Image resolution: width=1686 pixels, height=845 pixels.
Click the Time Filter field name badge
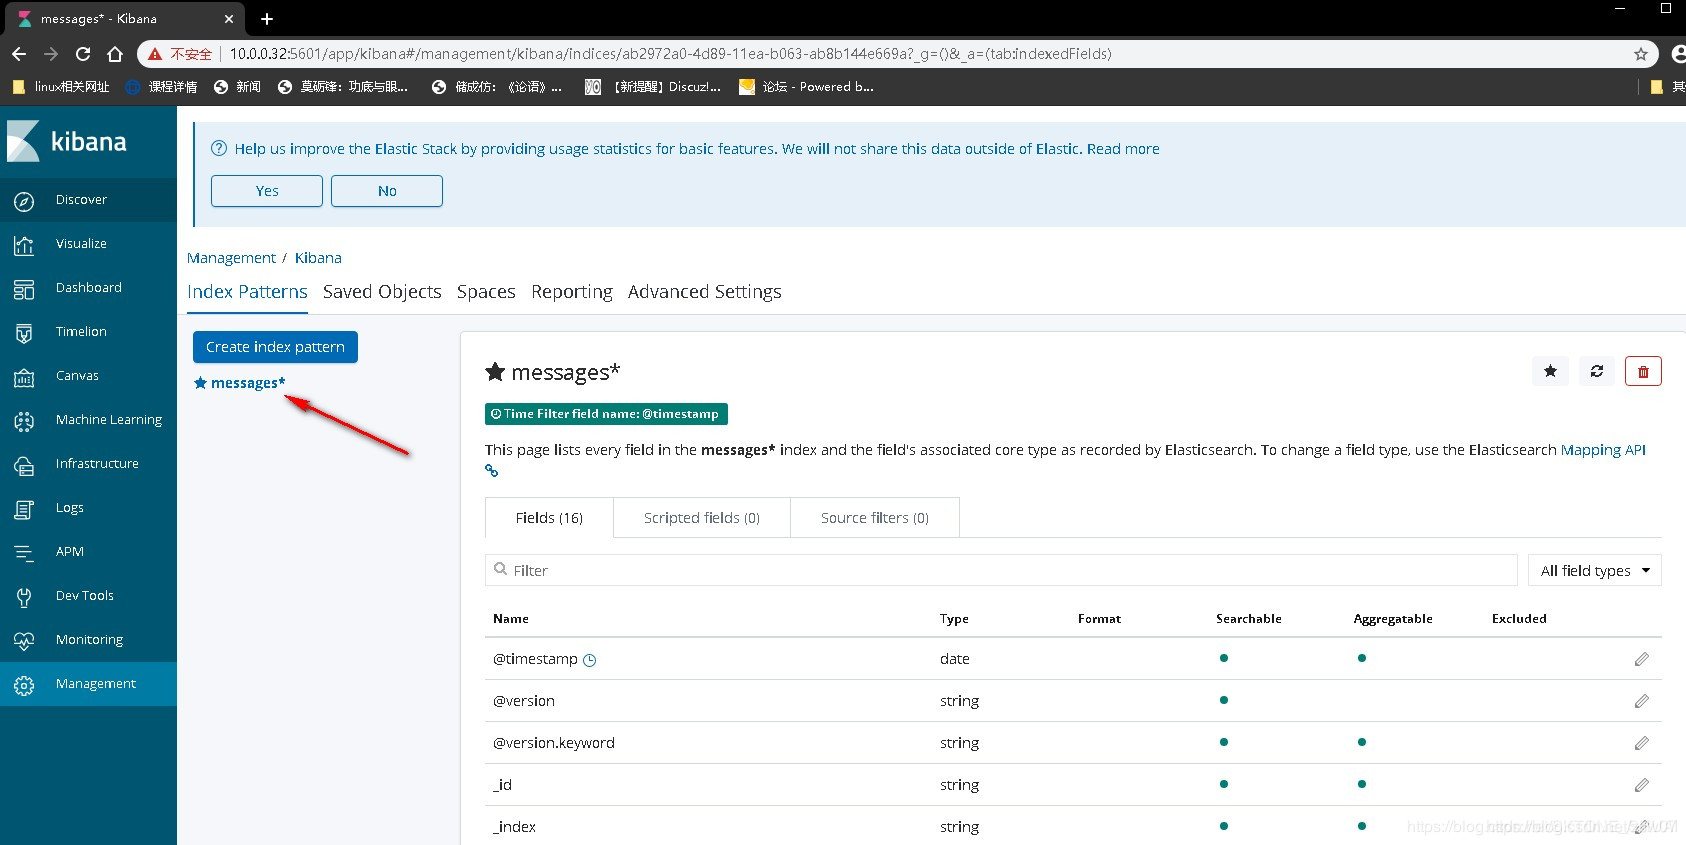tap(606, 414)
